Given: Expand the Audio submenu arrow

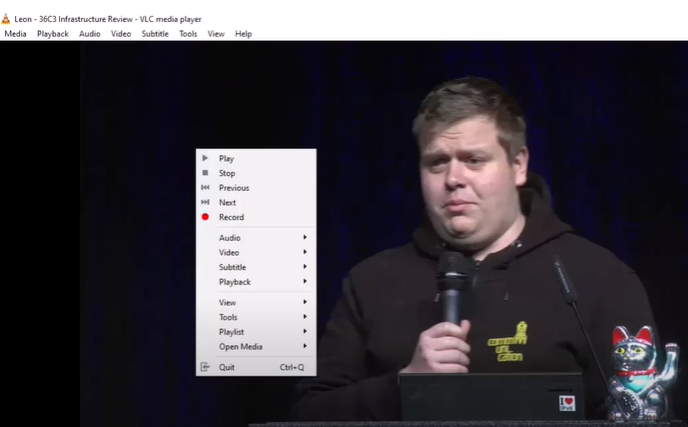Looking at the screenshot, I should 304,238.
